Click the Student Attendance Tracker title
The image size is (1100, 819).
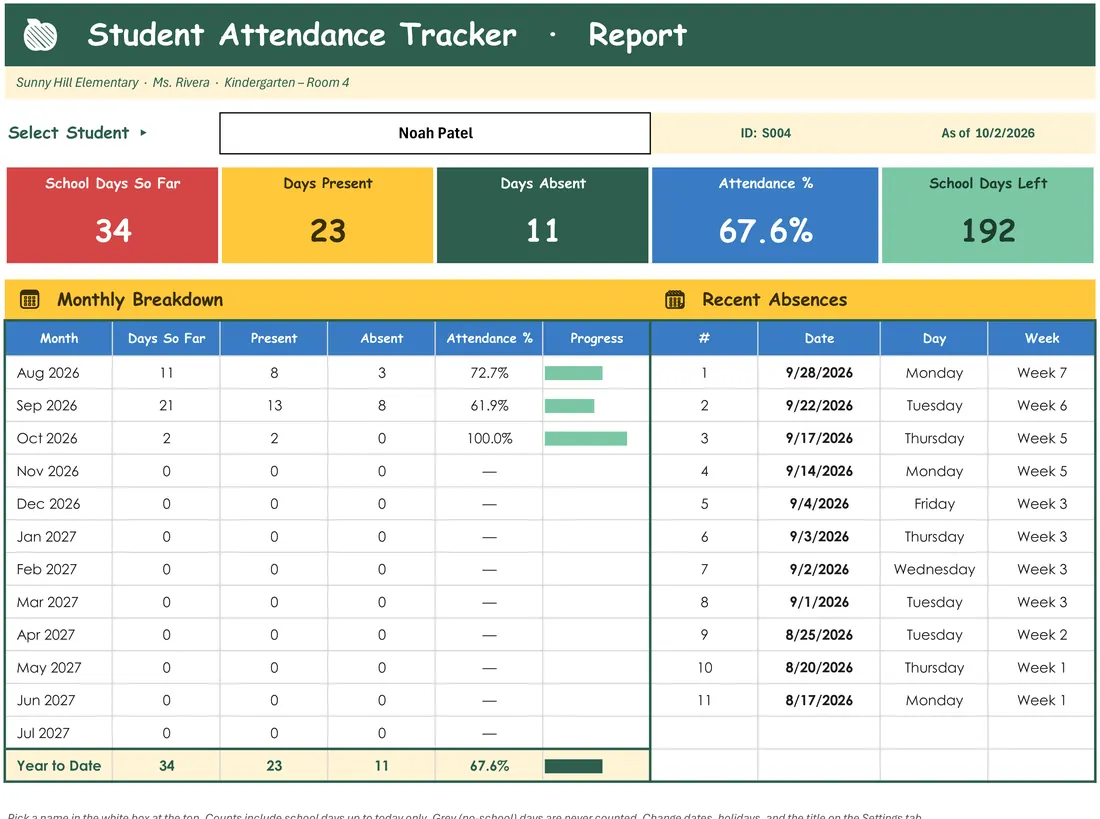coord(302,34)
